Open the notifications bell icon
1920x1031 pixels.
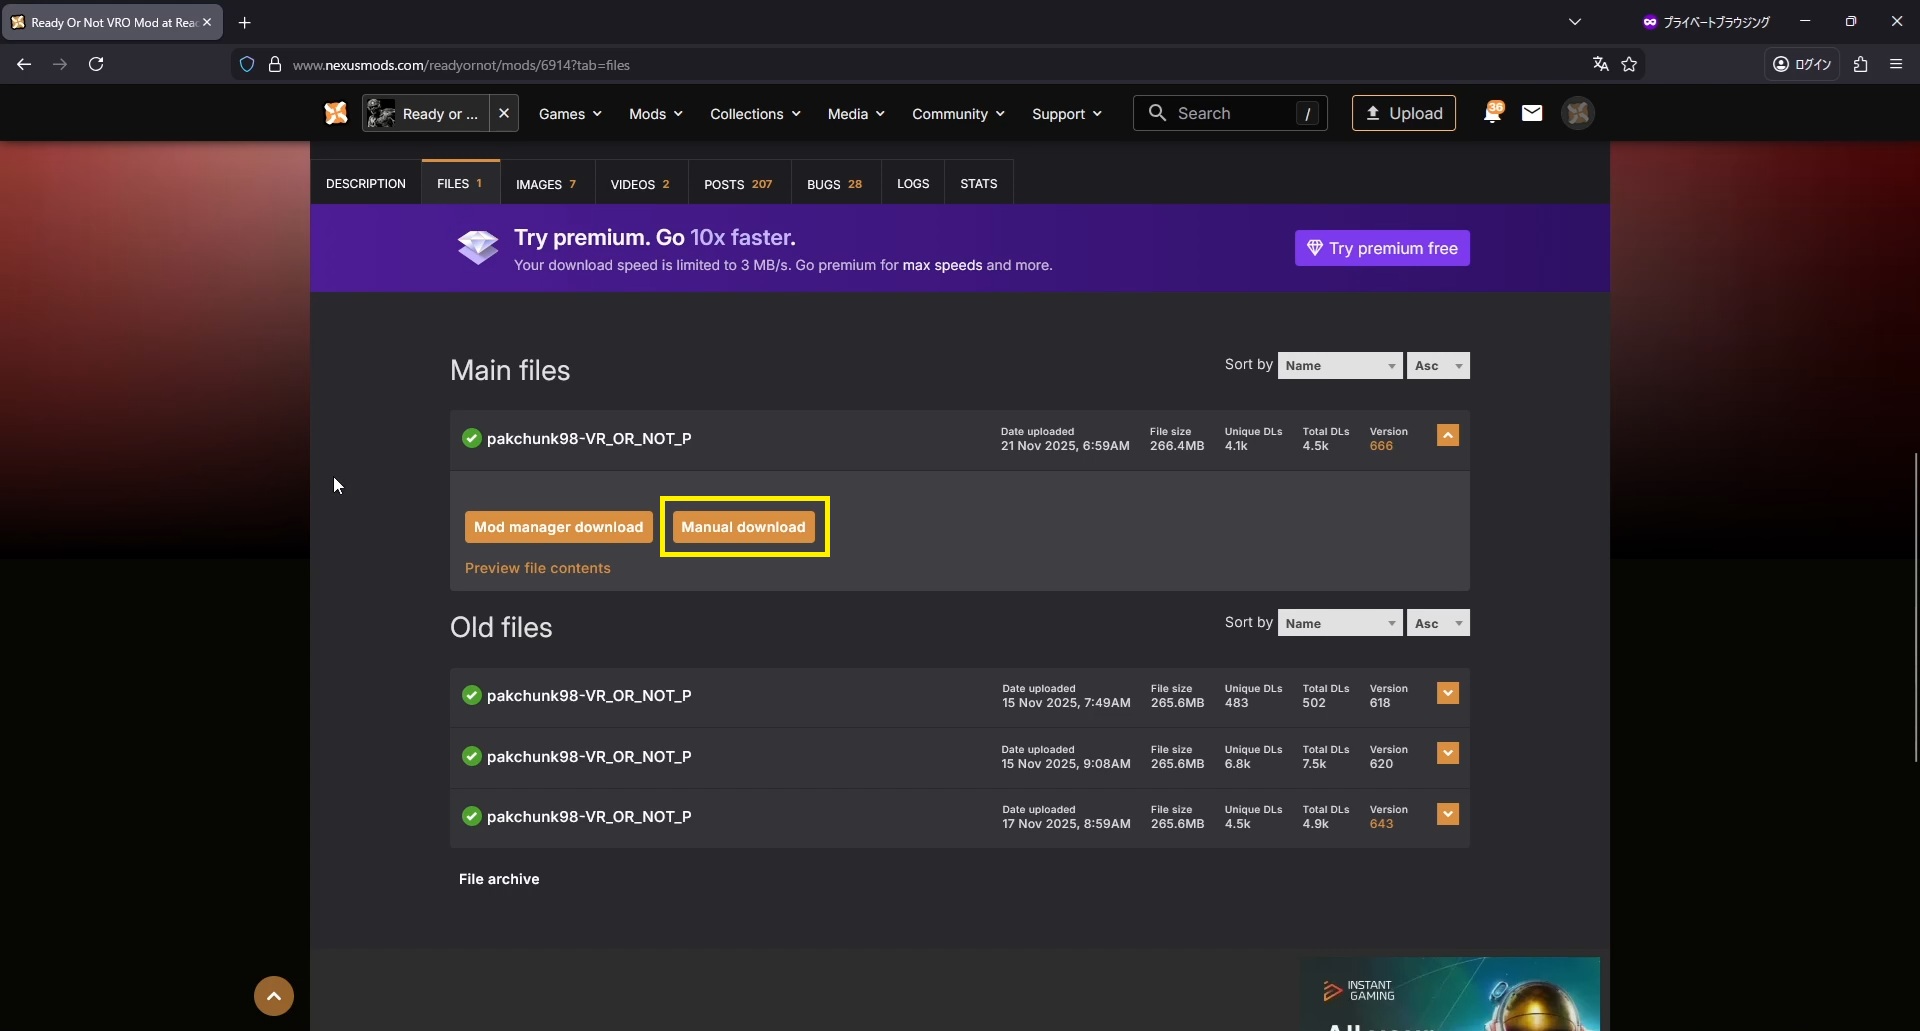(1492, 113)
